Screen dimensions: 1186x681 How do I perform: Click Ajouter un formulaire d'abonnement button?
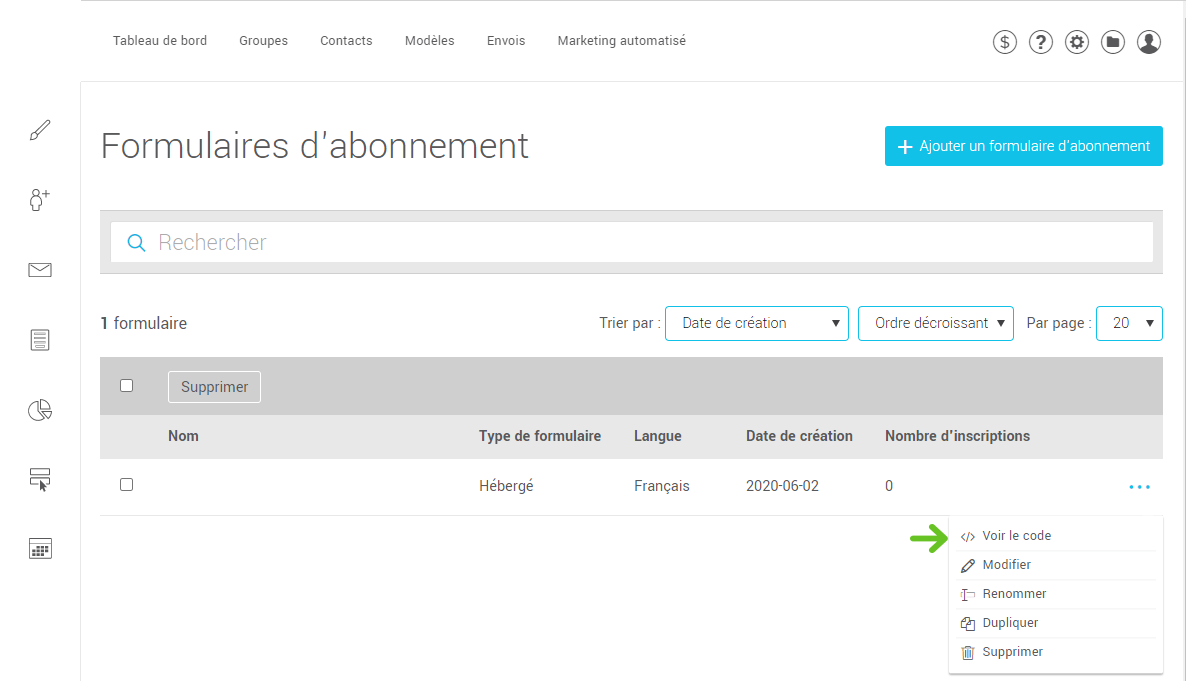click(x=1023, y=146)
